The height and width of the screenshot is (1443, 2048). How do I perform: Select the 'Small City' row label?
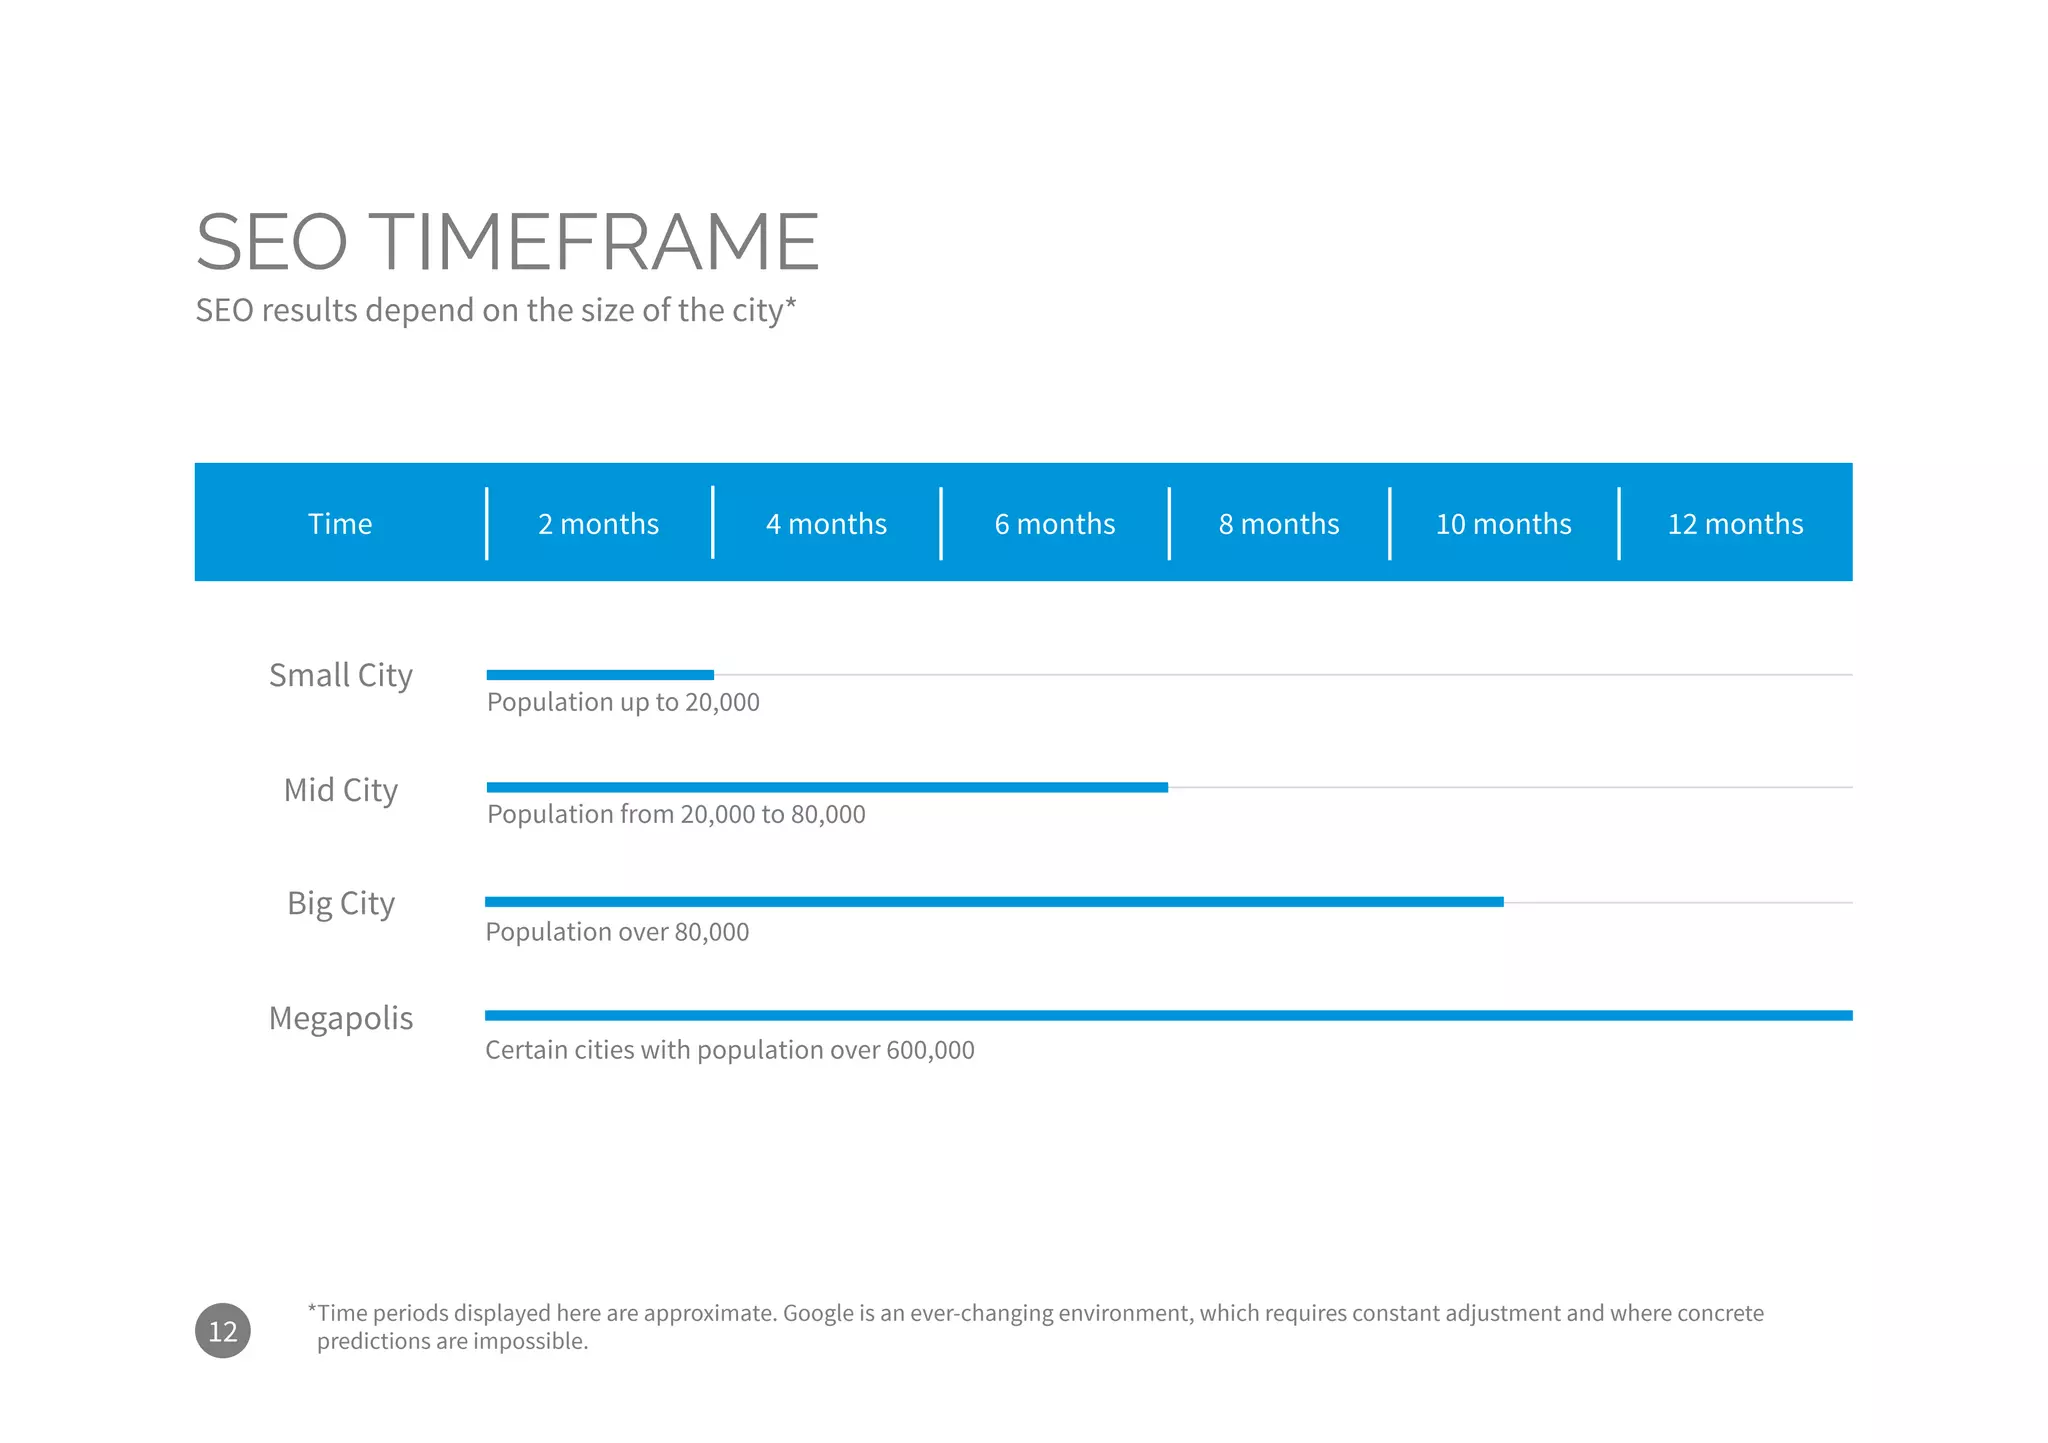(x=341, y=676)
